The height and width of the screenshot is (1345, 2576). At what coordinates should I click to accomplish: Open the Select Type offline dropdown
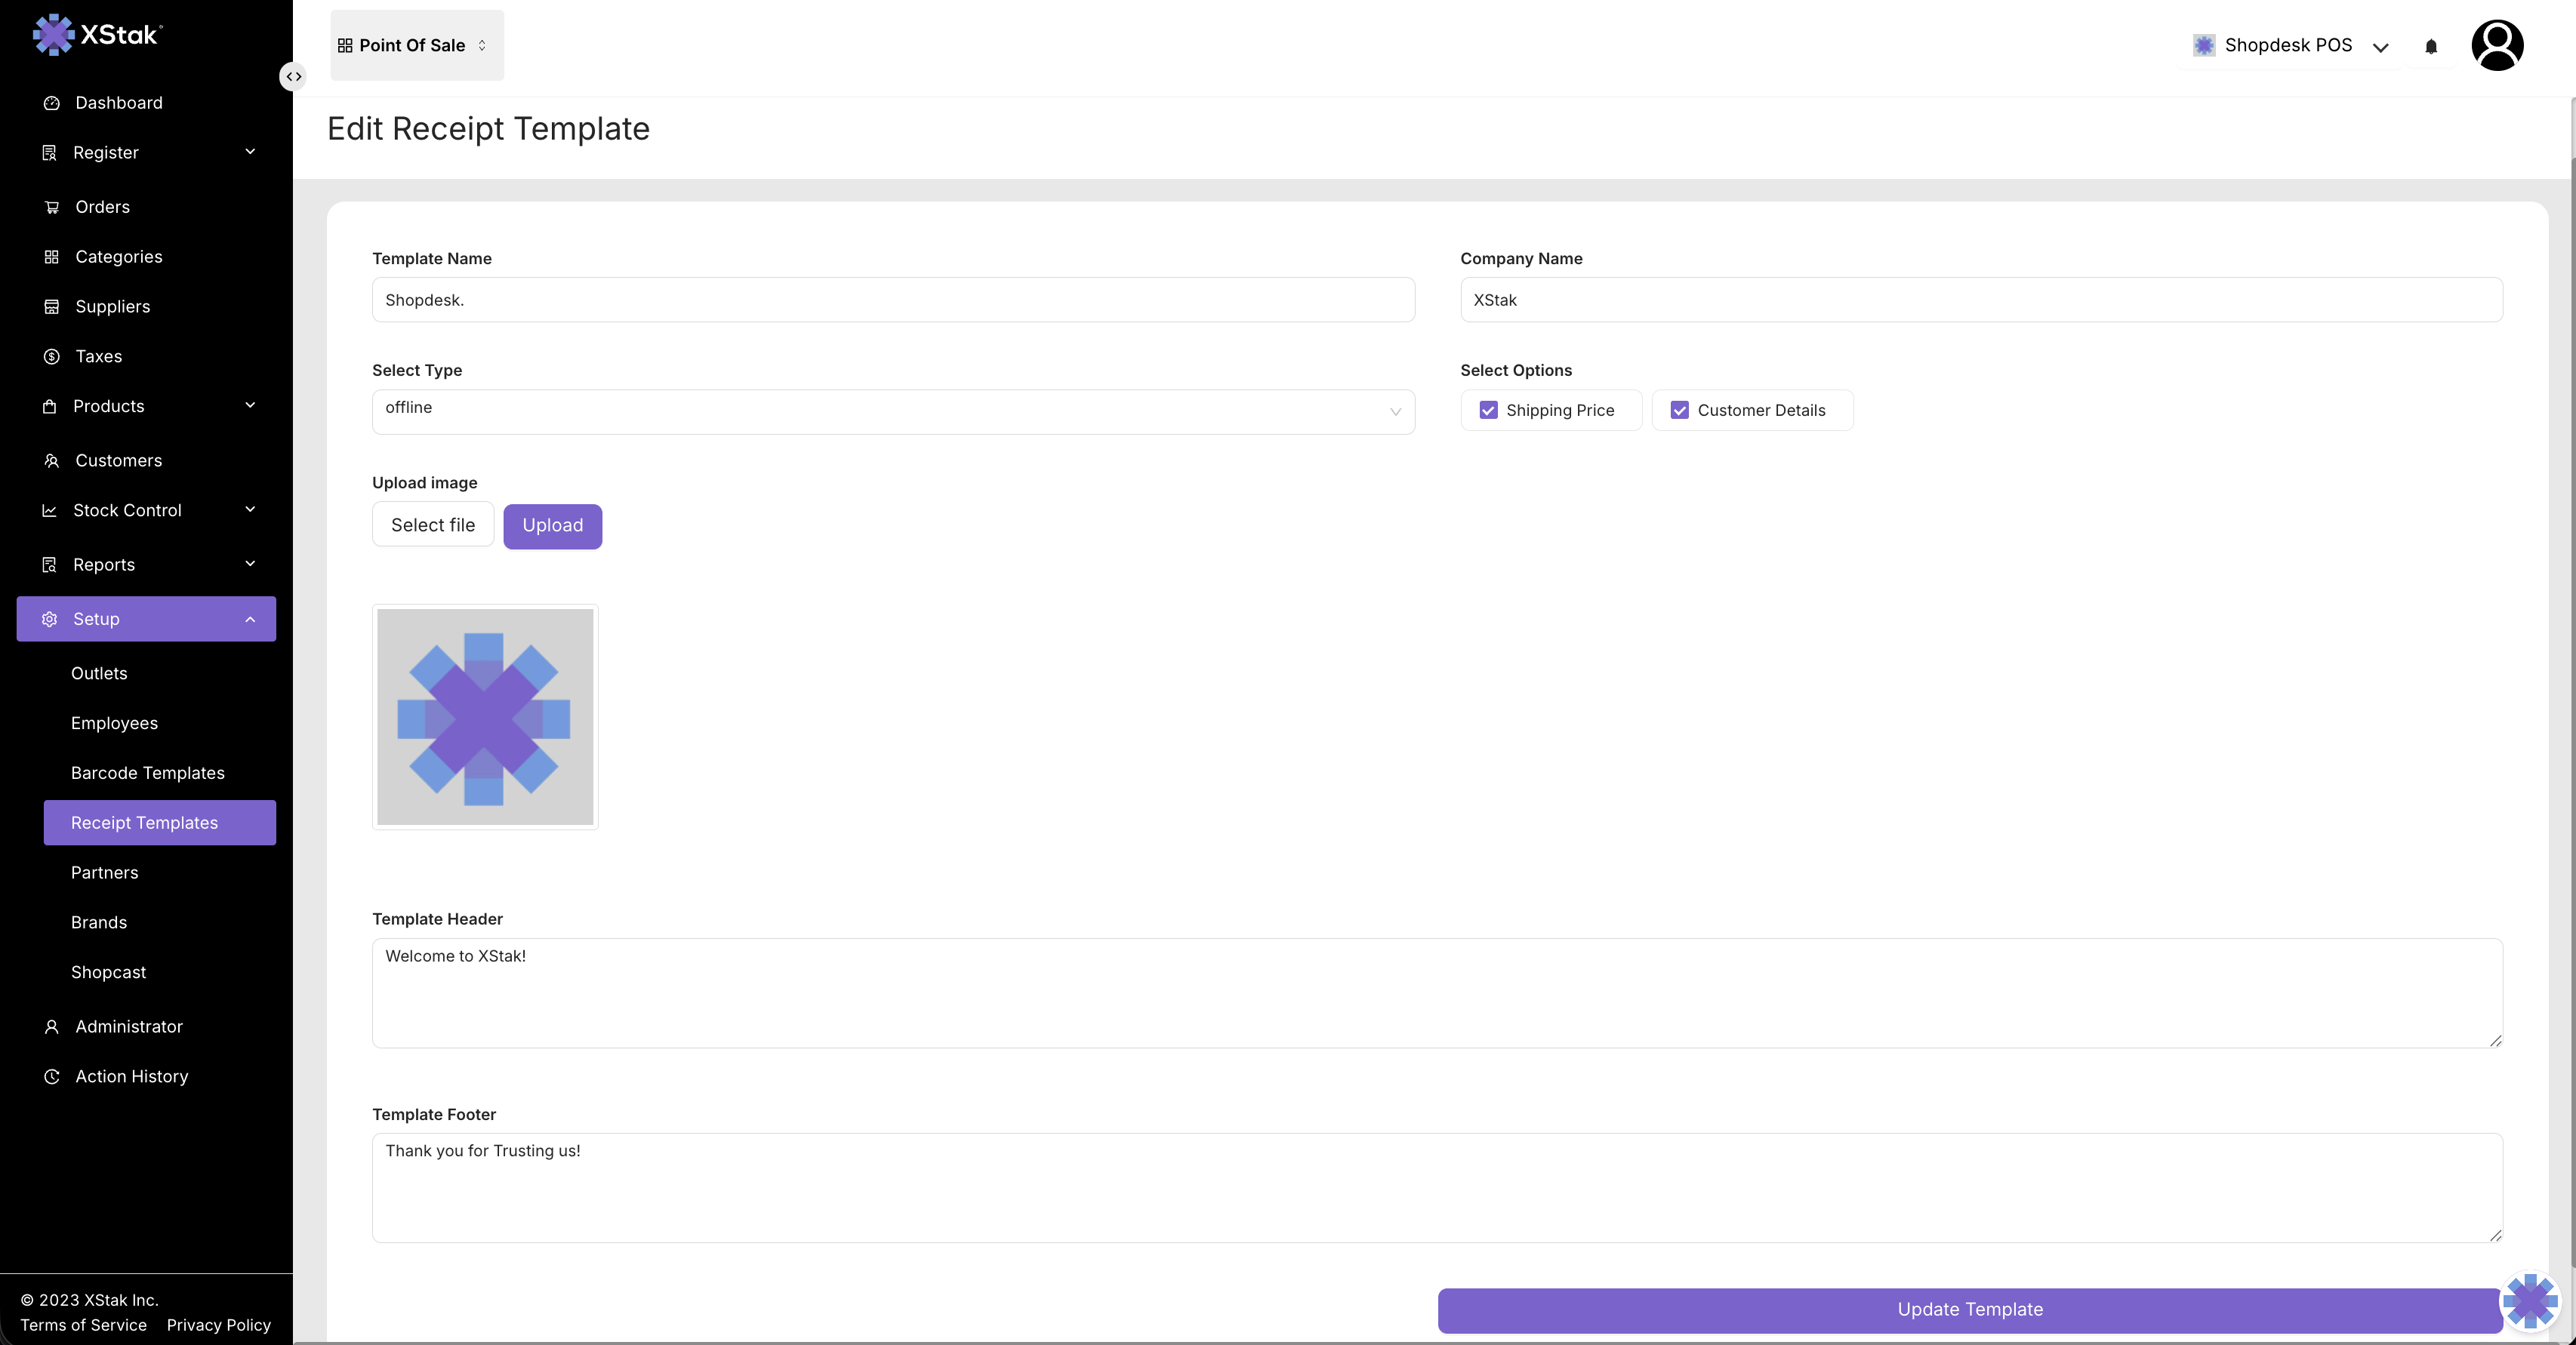[892, 411]
